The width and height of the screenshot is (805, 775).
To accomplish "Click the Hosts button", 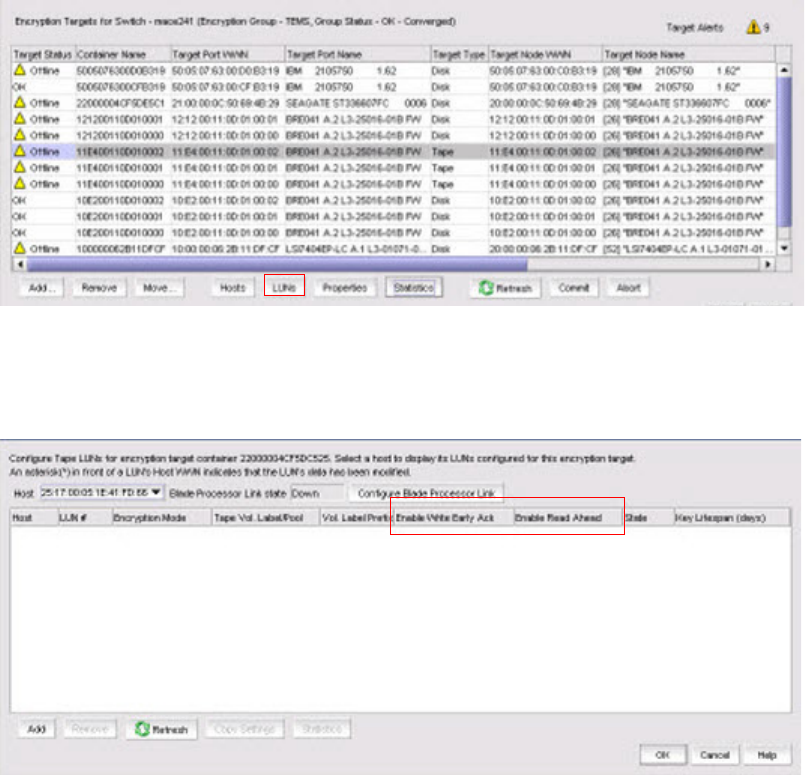I will [x=232, y=288].
